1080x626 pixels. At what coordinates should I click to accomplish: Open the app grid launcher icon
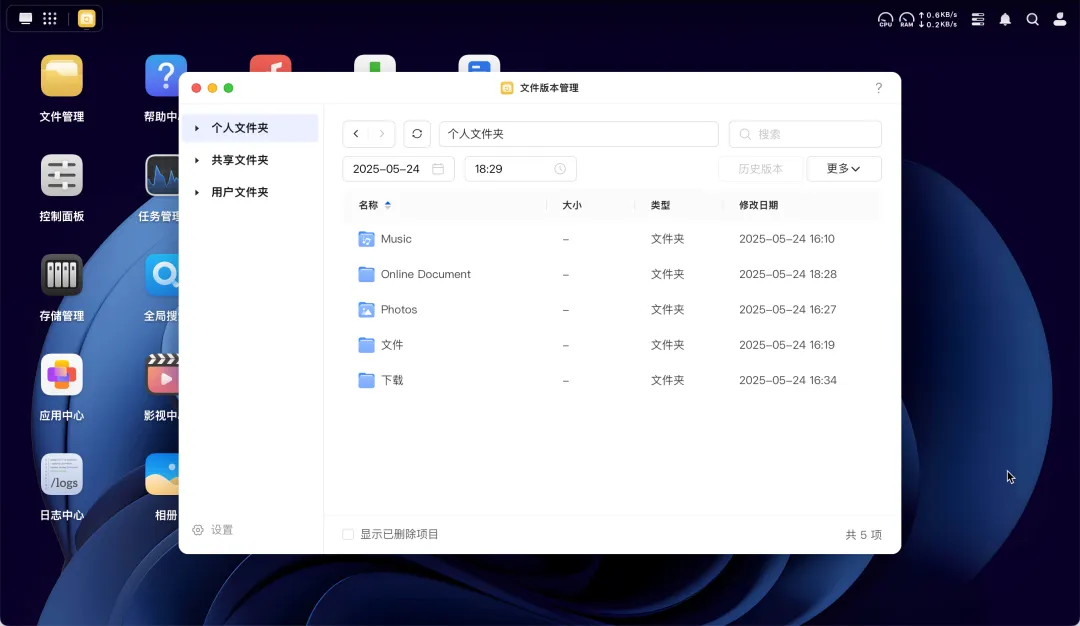(x=50, y=19)
